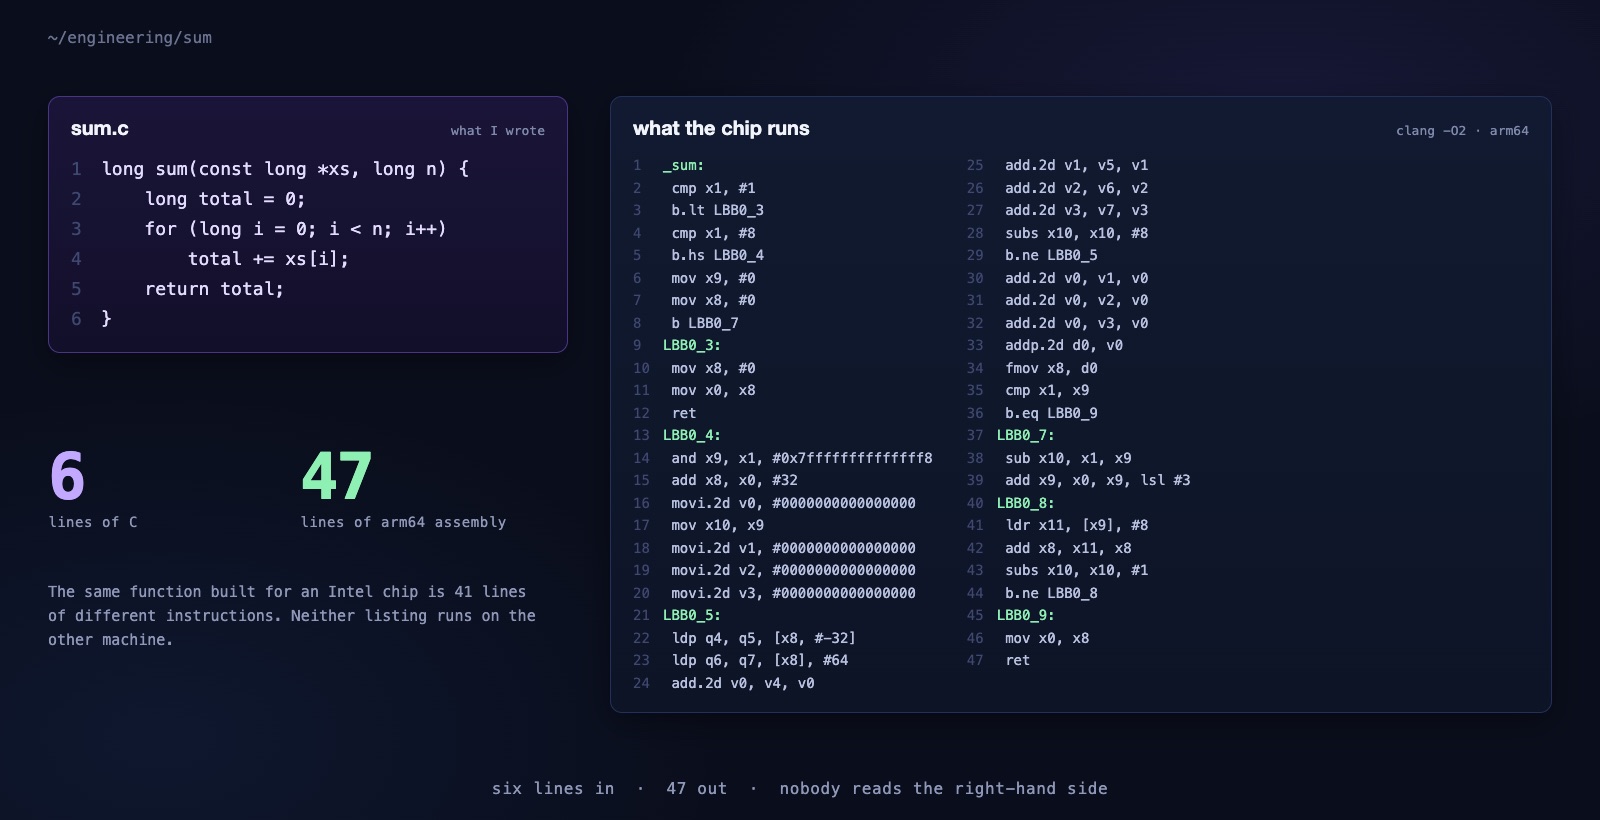Screen dimensions: 1600x820
Task: Select the green "LBB0_5:" label
Action: pyautogui.click(x=692, y=616)
